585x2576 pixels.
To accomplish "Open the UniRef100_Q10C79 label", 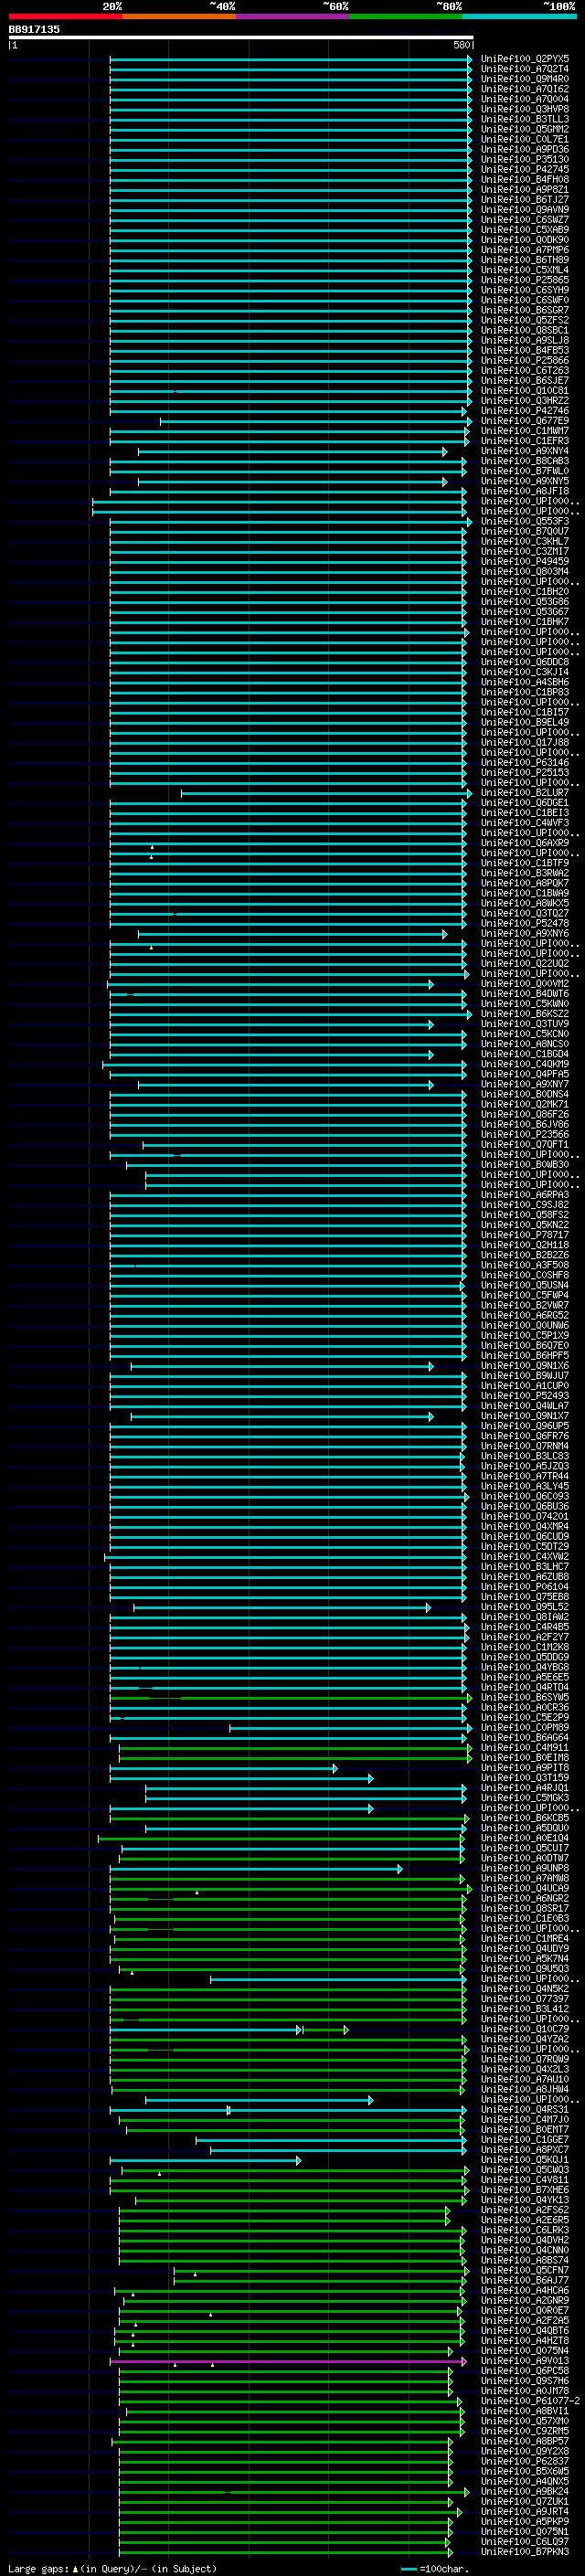I will [525, 2029].
